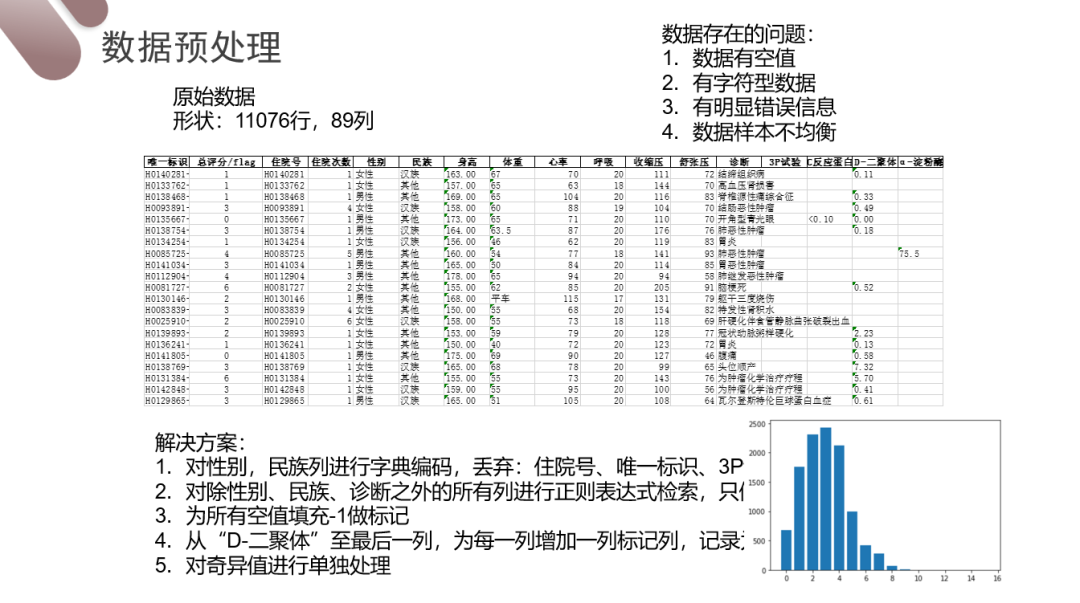Click the text 形状：11076行，89列

point(273,121)
